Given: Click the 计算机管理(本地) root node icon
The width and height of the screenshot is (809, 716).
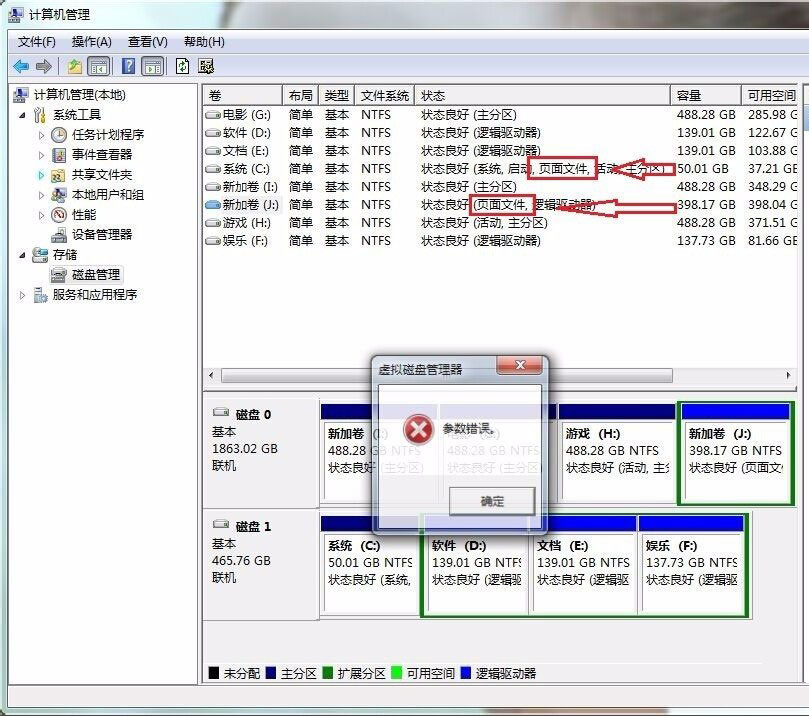Looking at the screenshot, I should click(x=21, y=95).
